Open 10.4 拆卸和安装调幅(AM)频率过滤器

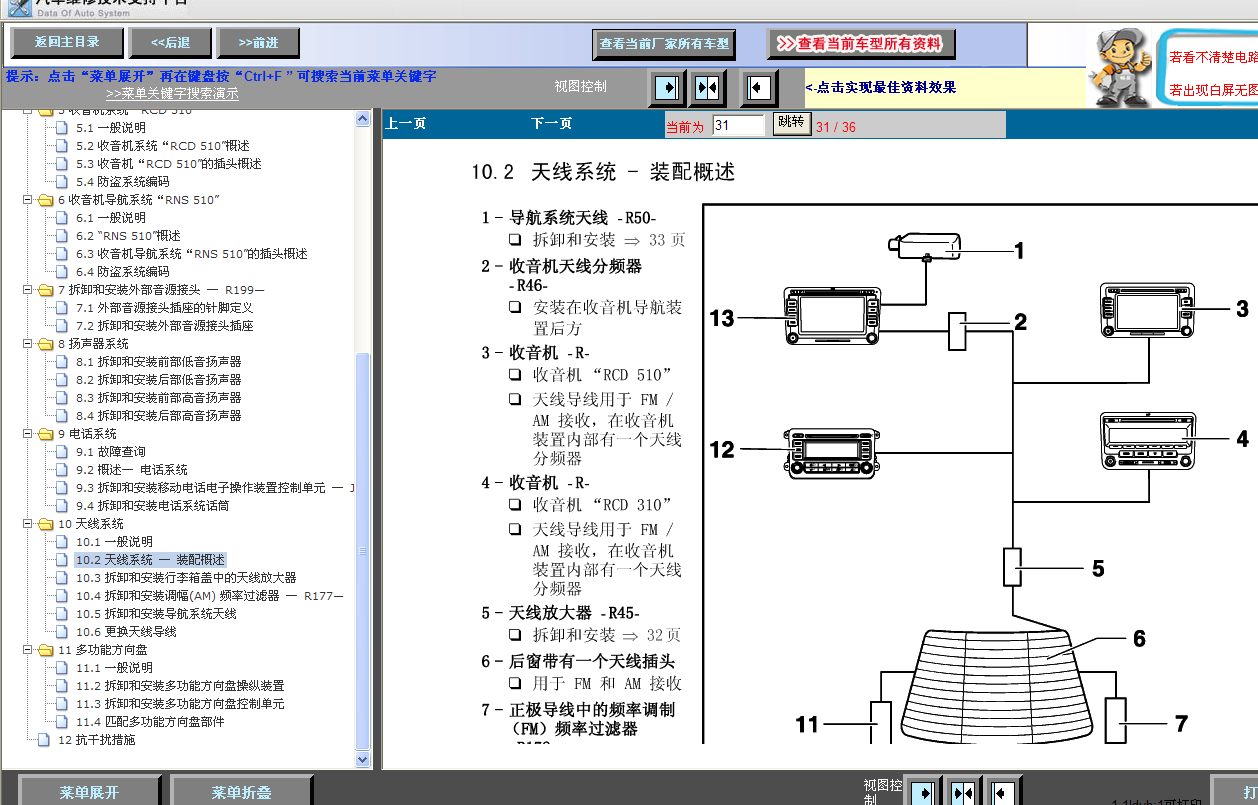209,596
